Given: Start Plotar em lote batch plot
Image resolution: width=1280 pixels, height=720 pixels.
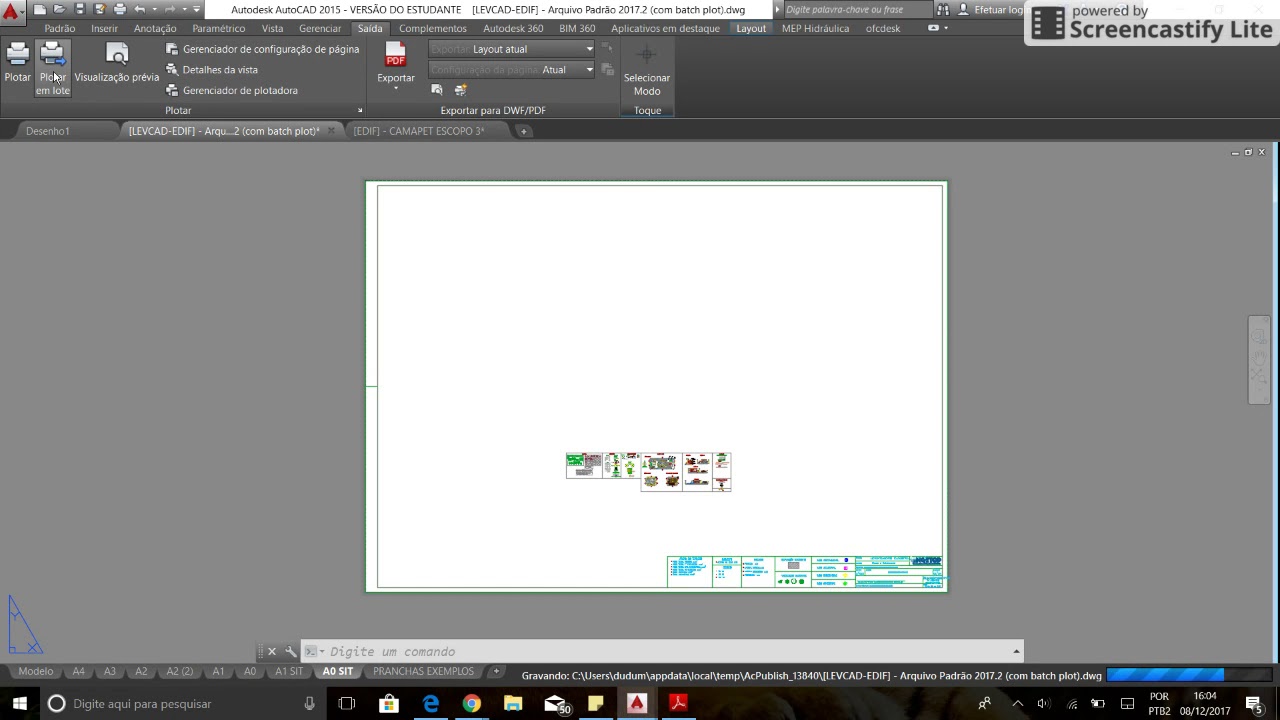Looking at the screenshot, I should coord(53,68).
